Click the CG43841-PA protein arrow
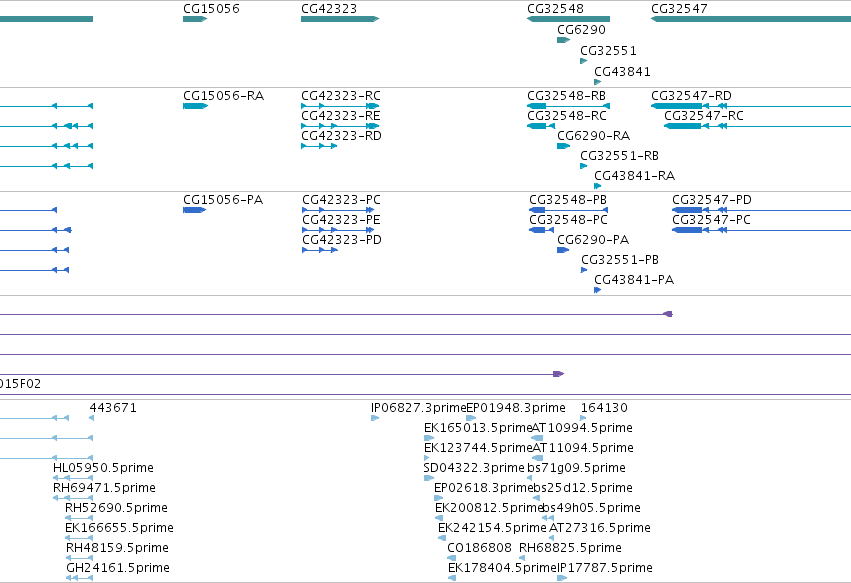The width and height of the screenshot is (851, 583). click(x=598, y=290)
